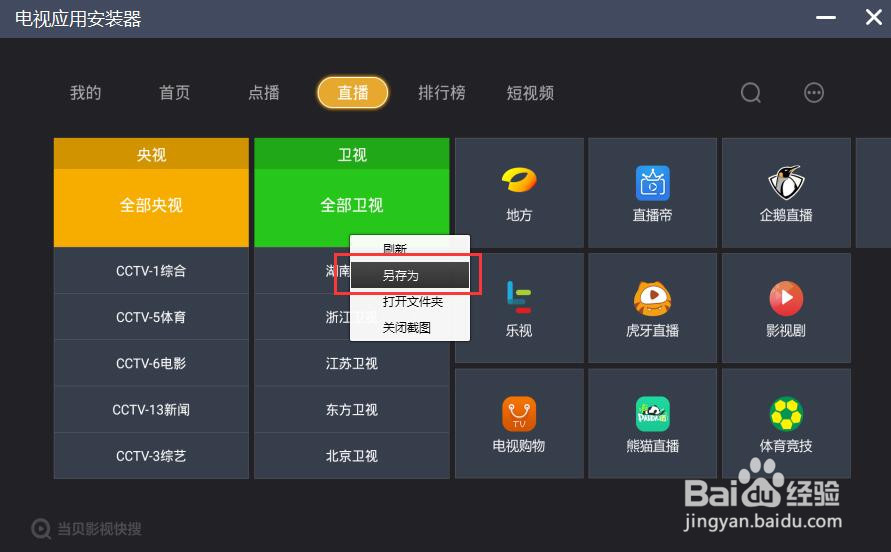Image resolution: width=891 pixels, height=552 pixels.
Task: Launch the 虎牙直播 tile
Action: [x=652, y=308]
